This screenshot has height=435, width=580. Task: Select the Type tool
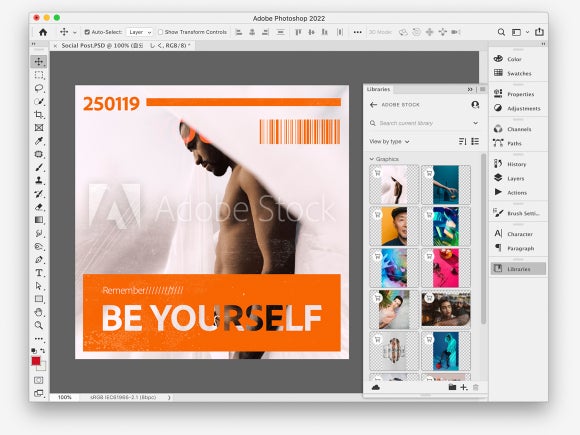coord(39,273)
